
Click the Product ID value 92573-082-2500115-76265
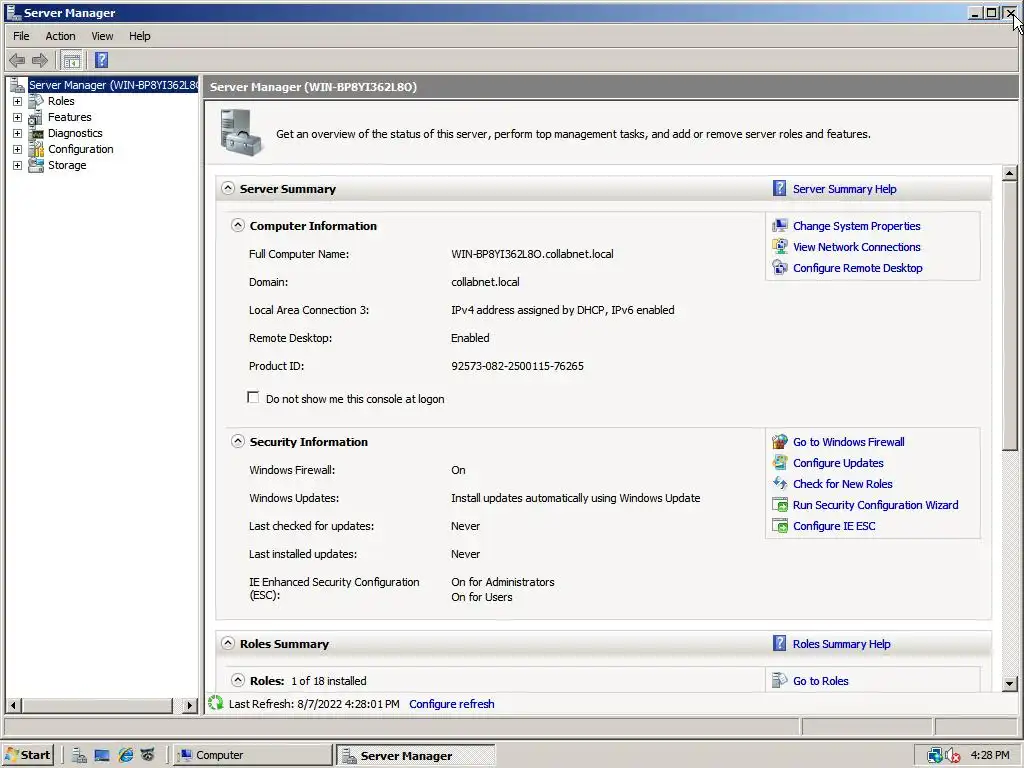pos(517,366)
